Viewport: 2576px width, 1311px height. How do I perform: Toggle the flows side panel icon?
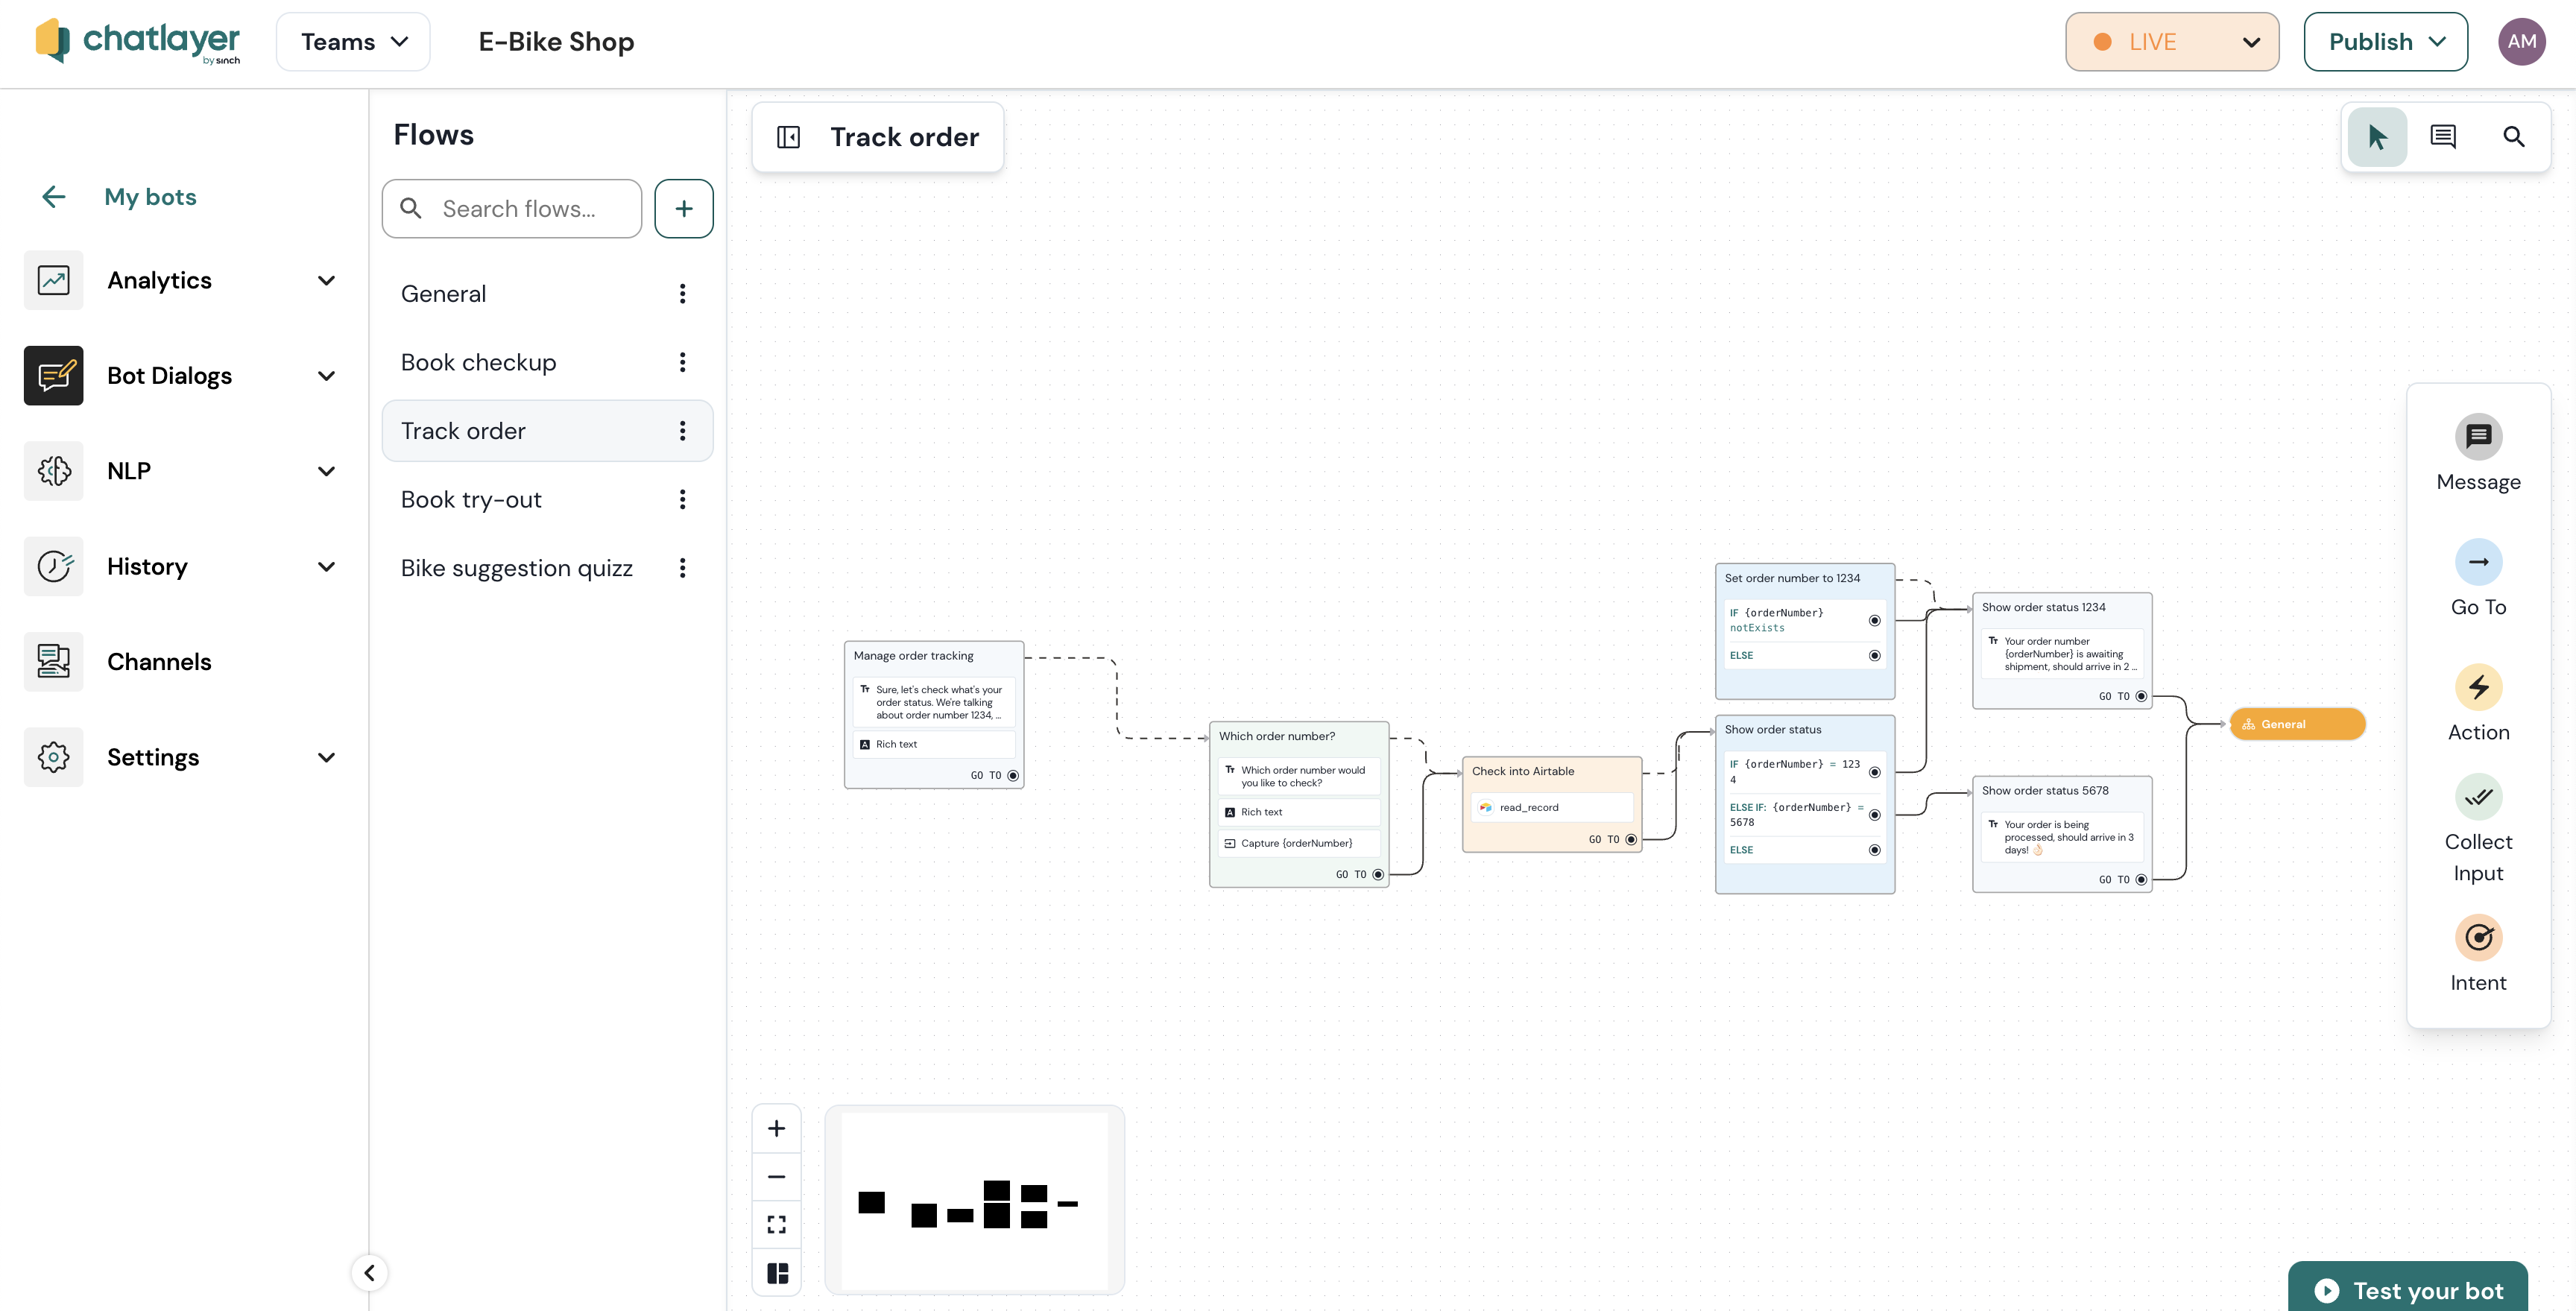point(788,137)
